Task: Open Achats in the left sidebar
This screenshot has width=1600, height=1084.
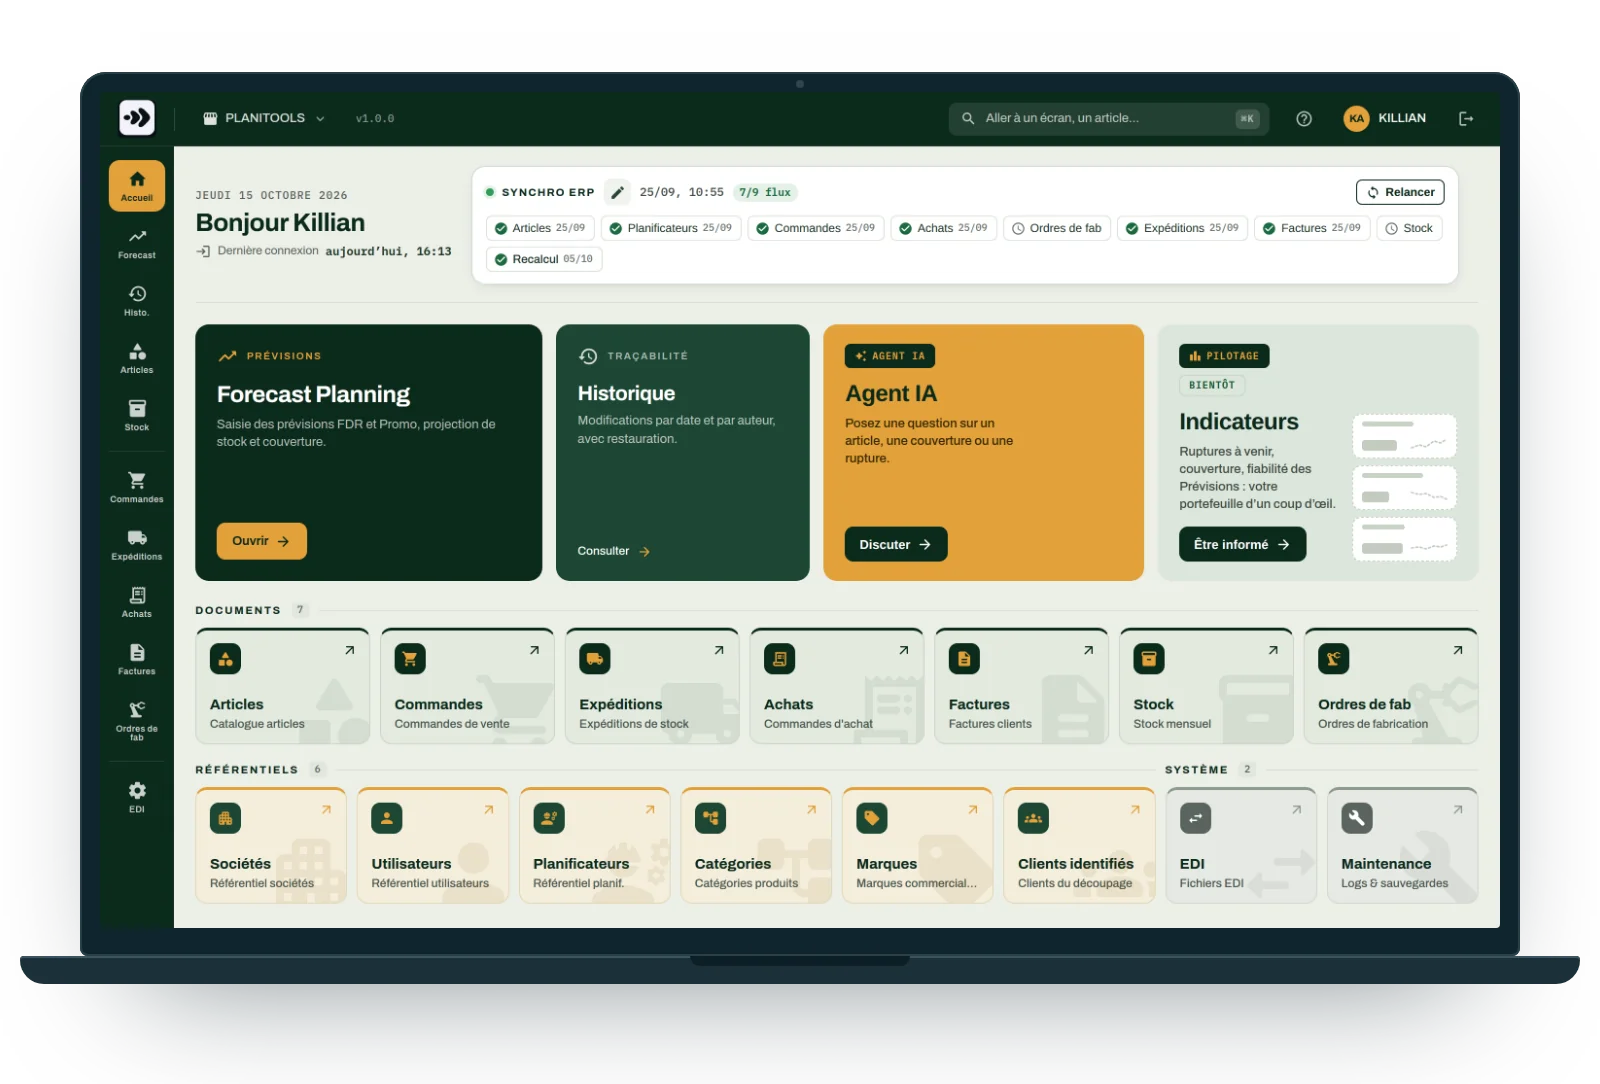Action: [x=137, y=602]
